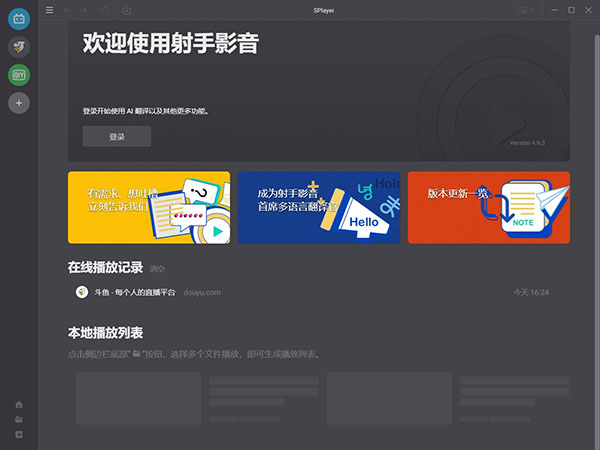Click the 登录 login button
The height and width of the screenshot is (450, 600).
[x=117, y=136]
